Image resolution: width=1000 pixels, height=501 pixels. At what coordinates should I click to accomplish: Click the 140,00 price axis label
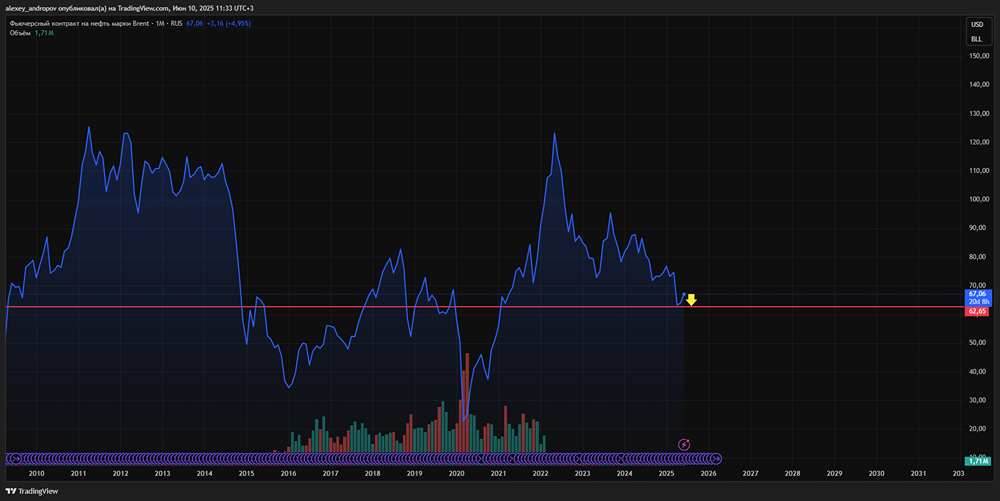point(979,84)
